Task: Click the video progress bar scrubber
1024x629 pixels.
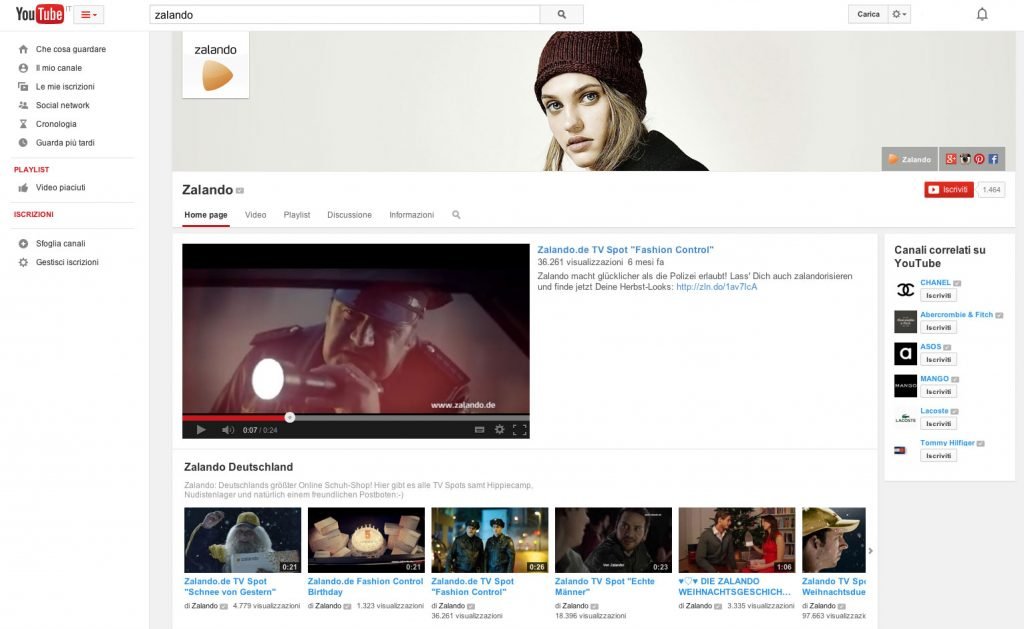Action: [290, 417]
